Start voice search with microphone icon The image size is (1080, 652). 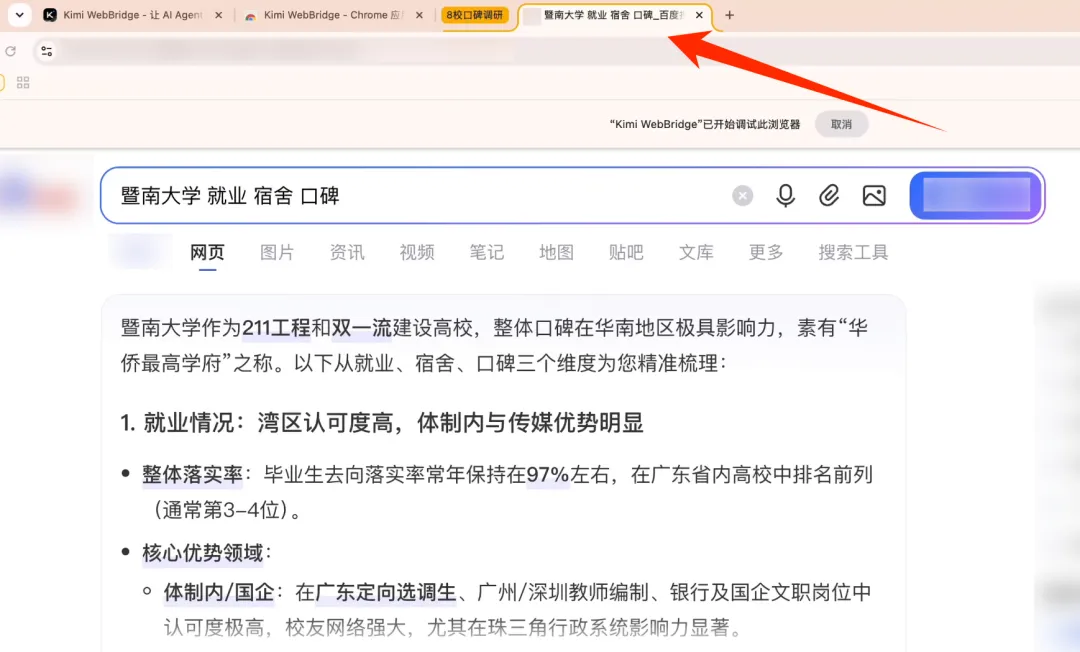pos(786,196)
